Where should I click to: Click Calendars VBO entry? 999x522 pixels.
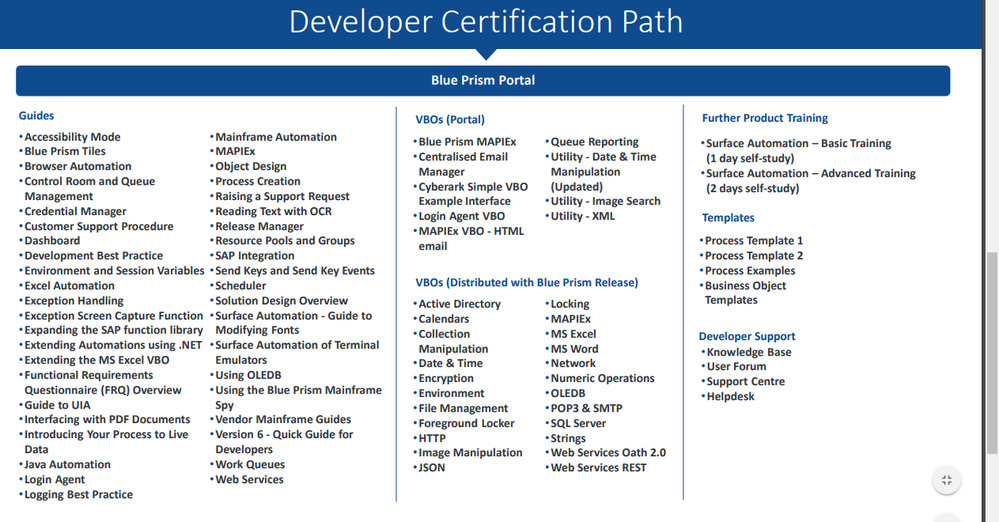[443, 319]
